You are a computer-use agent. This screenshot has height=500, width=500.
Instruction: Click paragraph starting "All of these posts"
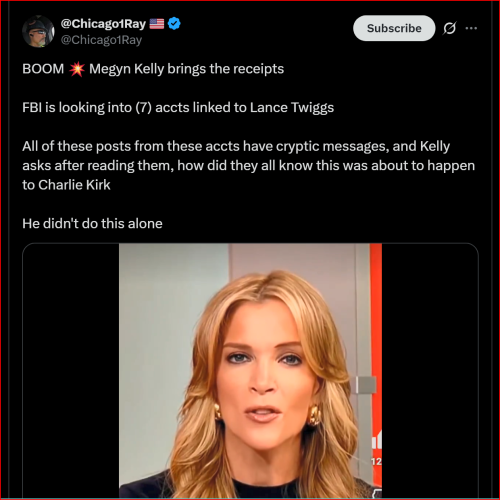pos(248,166)
